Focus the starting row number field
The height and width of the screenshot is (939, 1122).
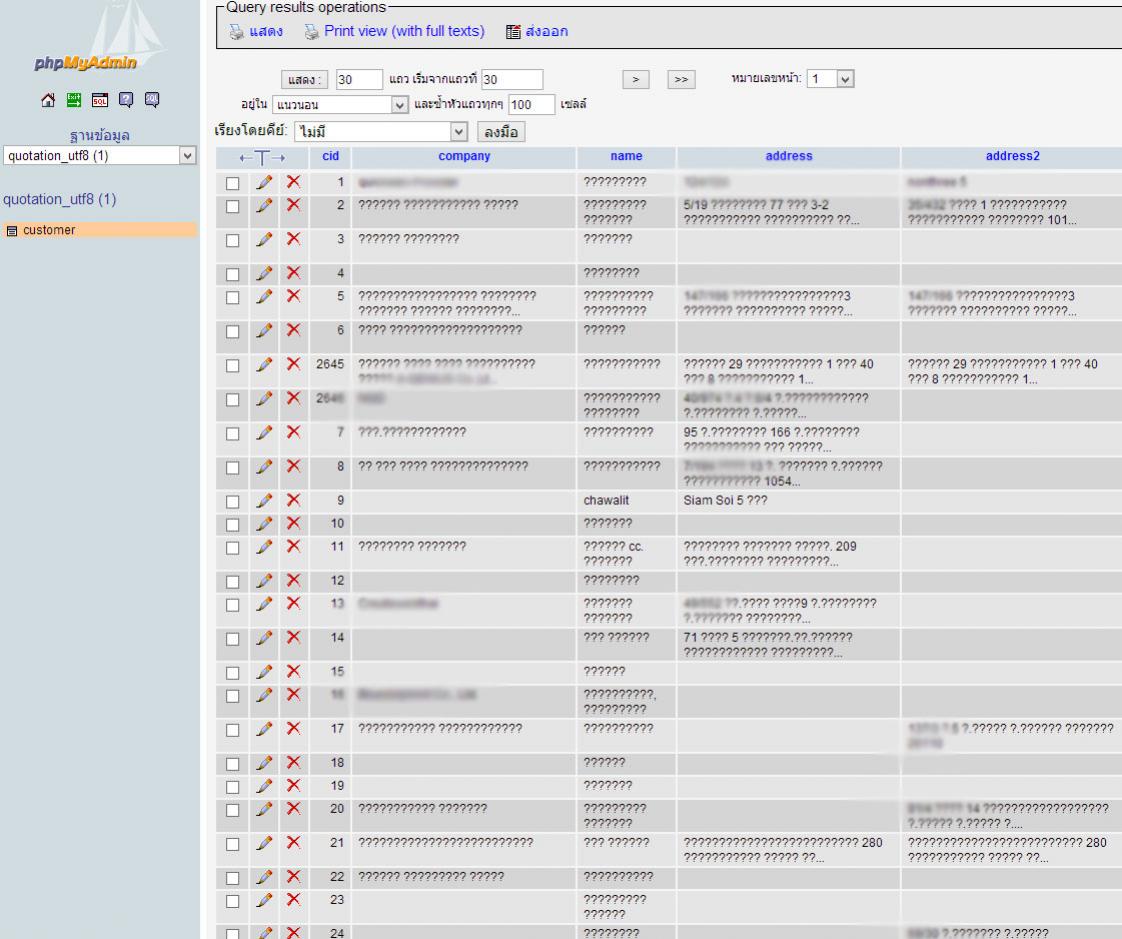point(512,79)
